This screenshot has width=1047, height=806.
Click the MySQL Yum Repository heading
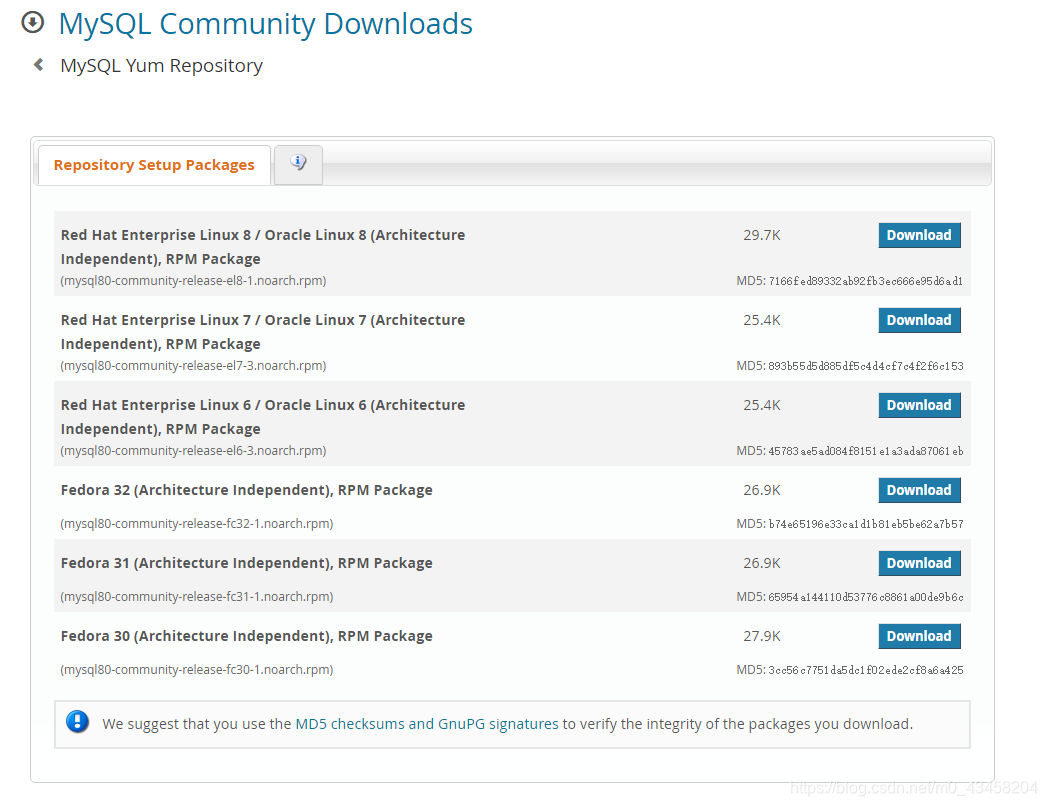tap(162, 65)
